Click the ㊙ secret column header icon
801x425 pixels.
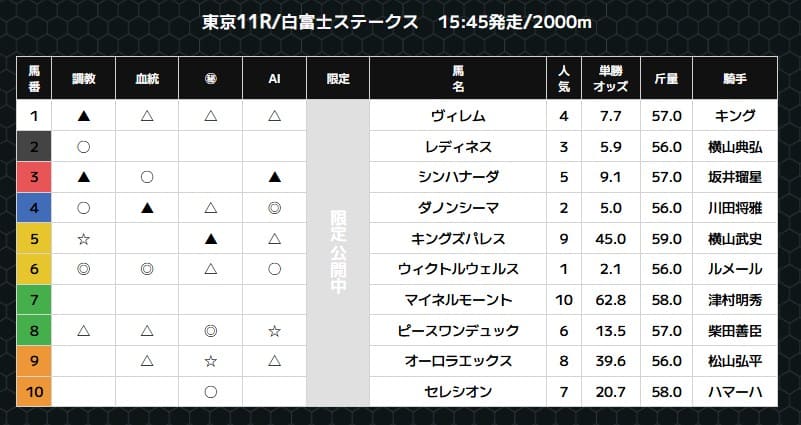(x=210, y=77)
